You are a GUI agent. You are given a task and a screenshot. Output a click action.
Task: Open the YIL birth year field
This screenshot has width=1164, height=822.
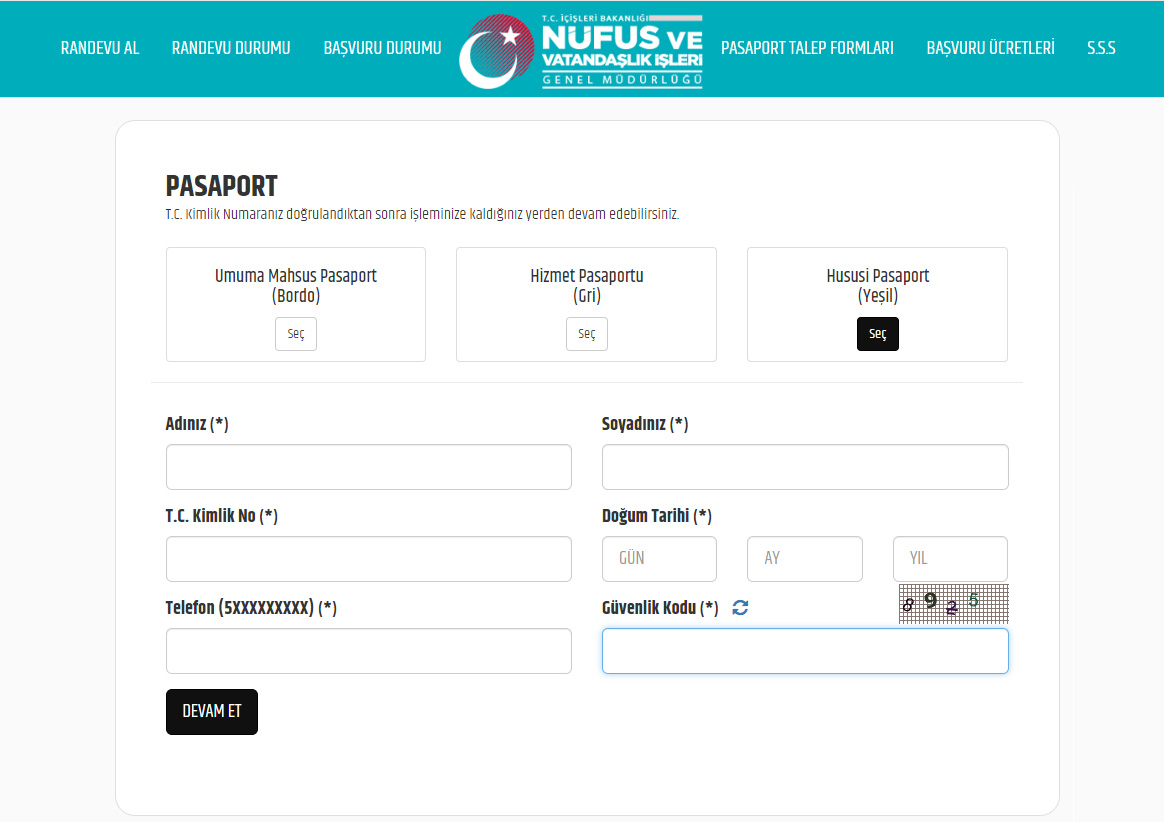949,559
